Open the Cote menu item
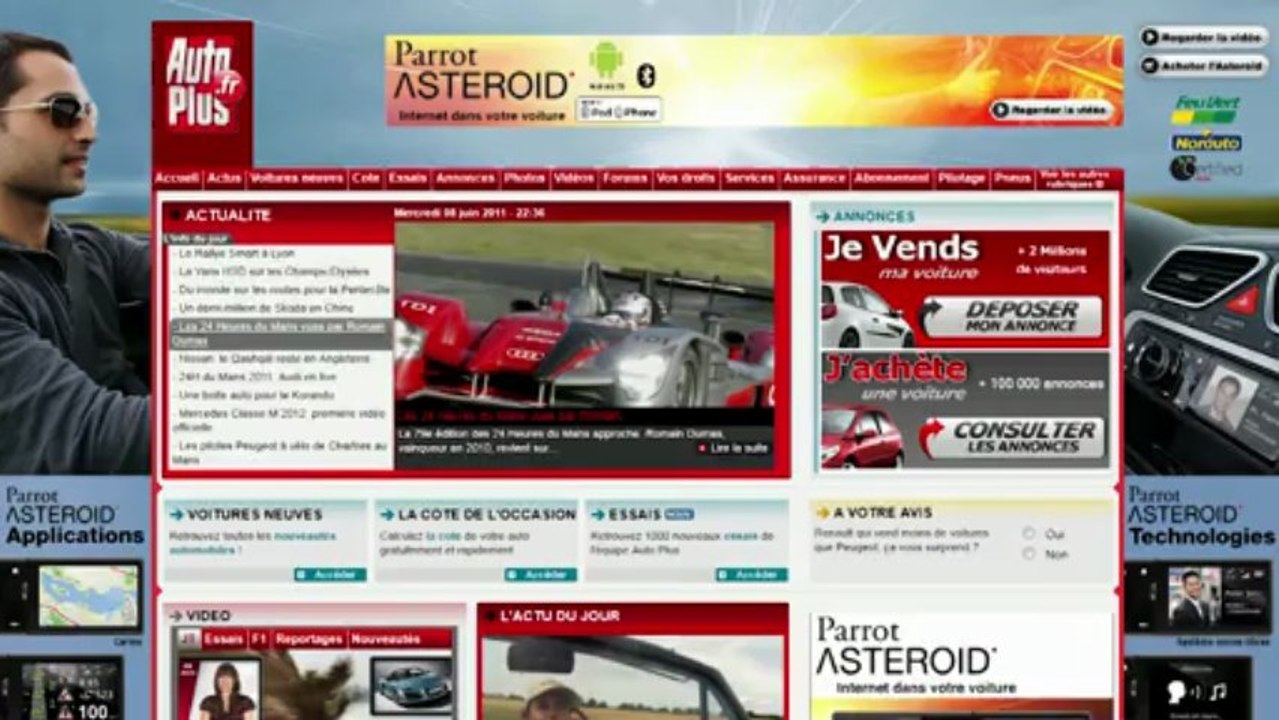 point(365,178)
